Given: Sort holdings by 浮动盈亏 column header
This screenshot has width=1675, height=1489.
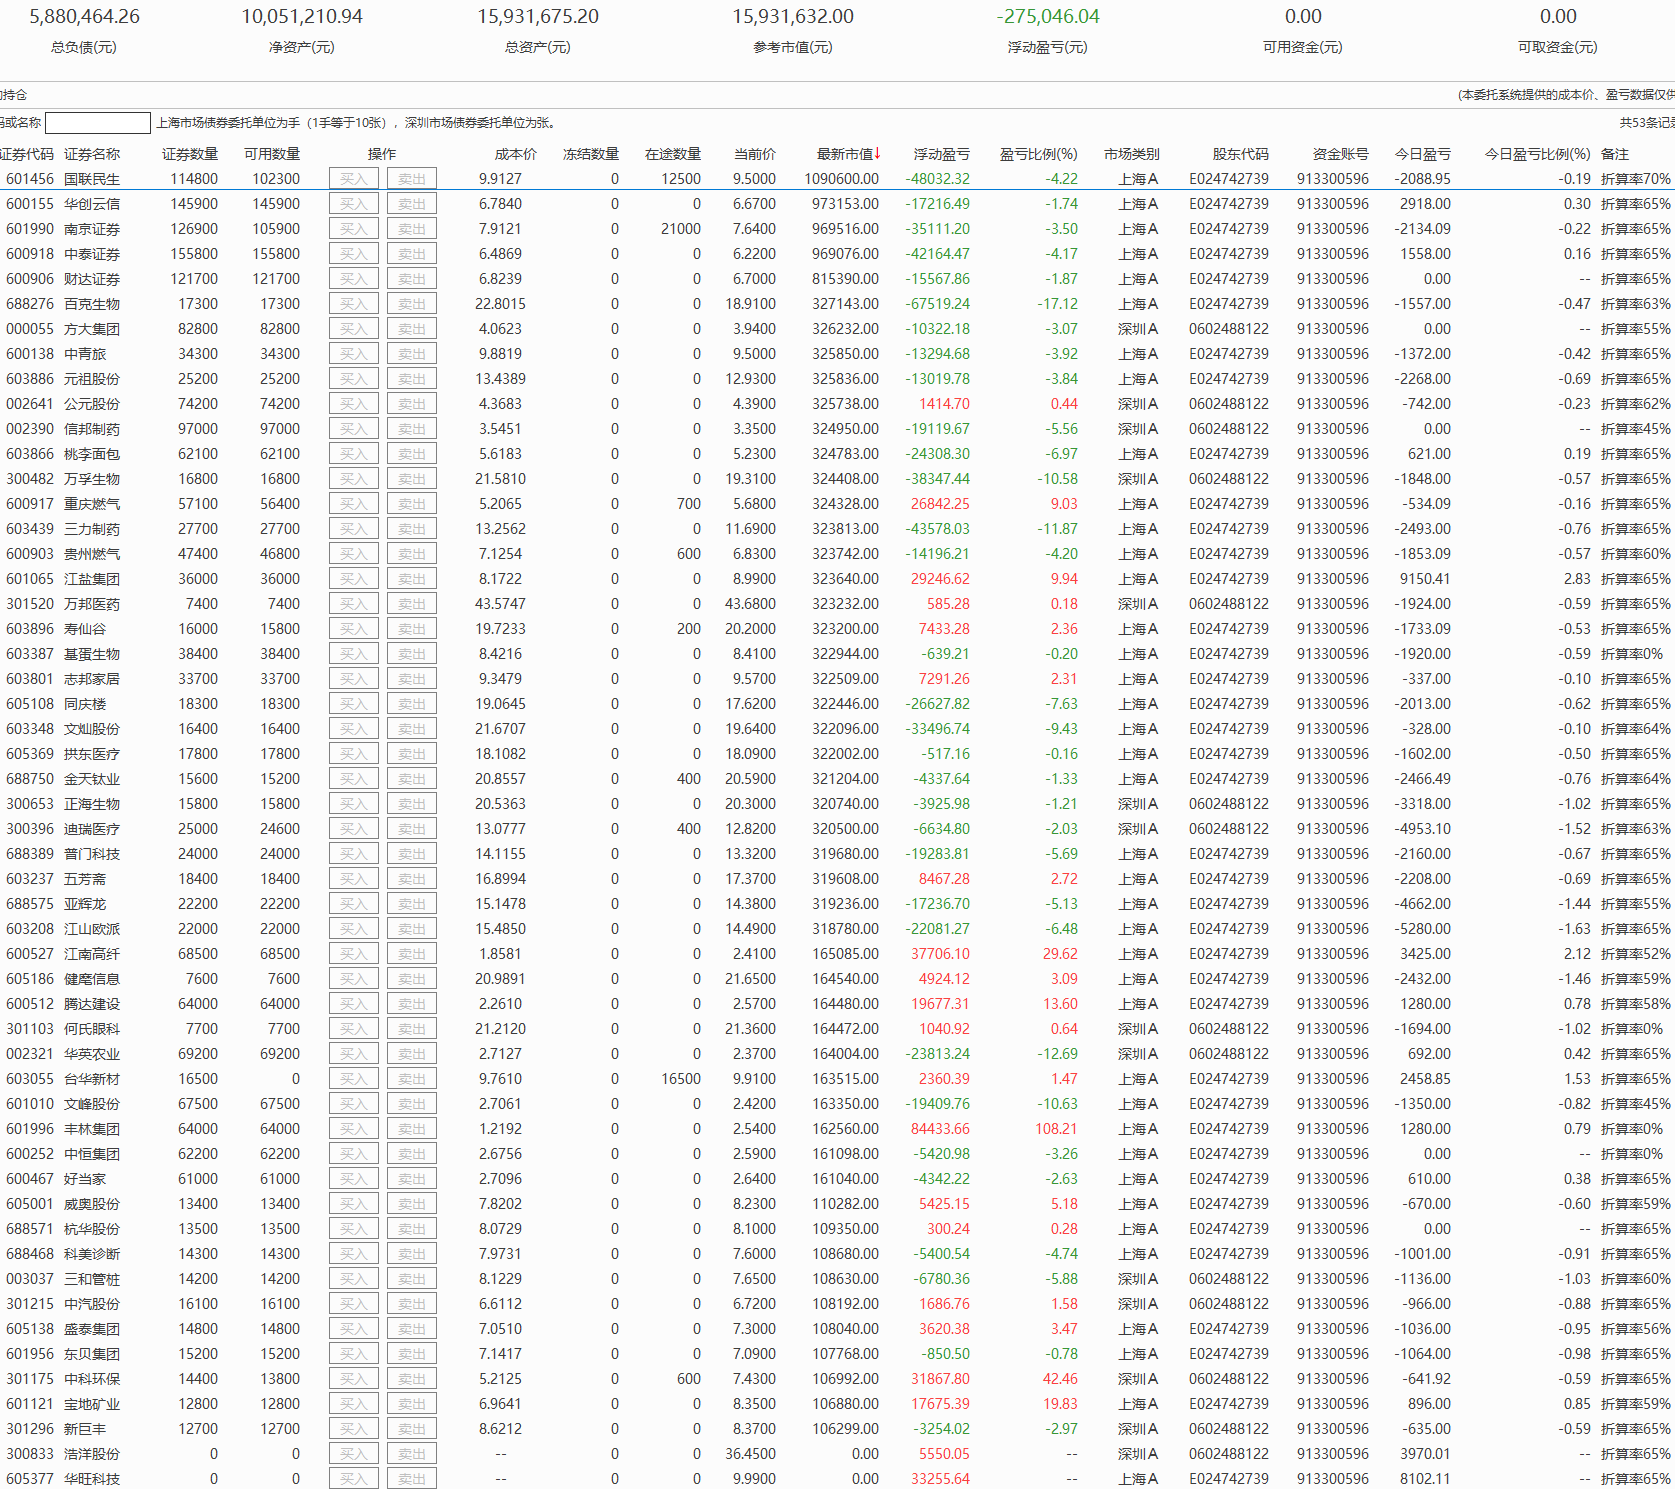Looking at the screenshot, I should (941, 154).
